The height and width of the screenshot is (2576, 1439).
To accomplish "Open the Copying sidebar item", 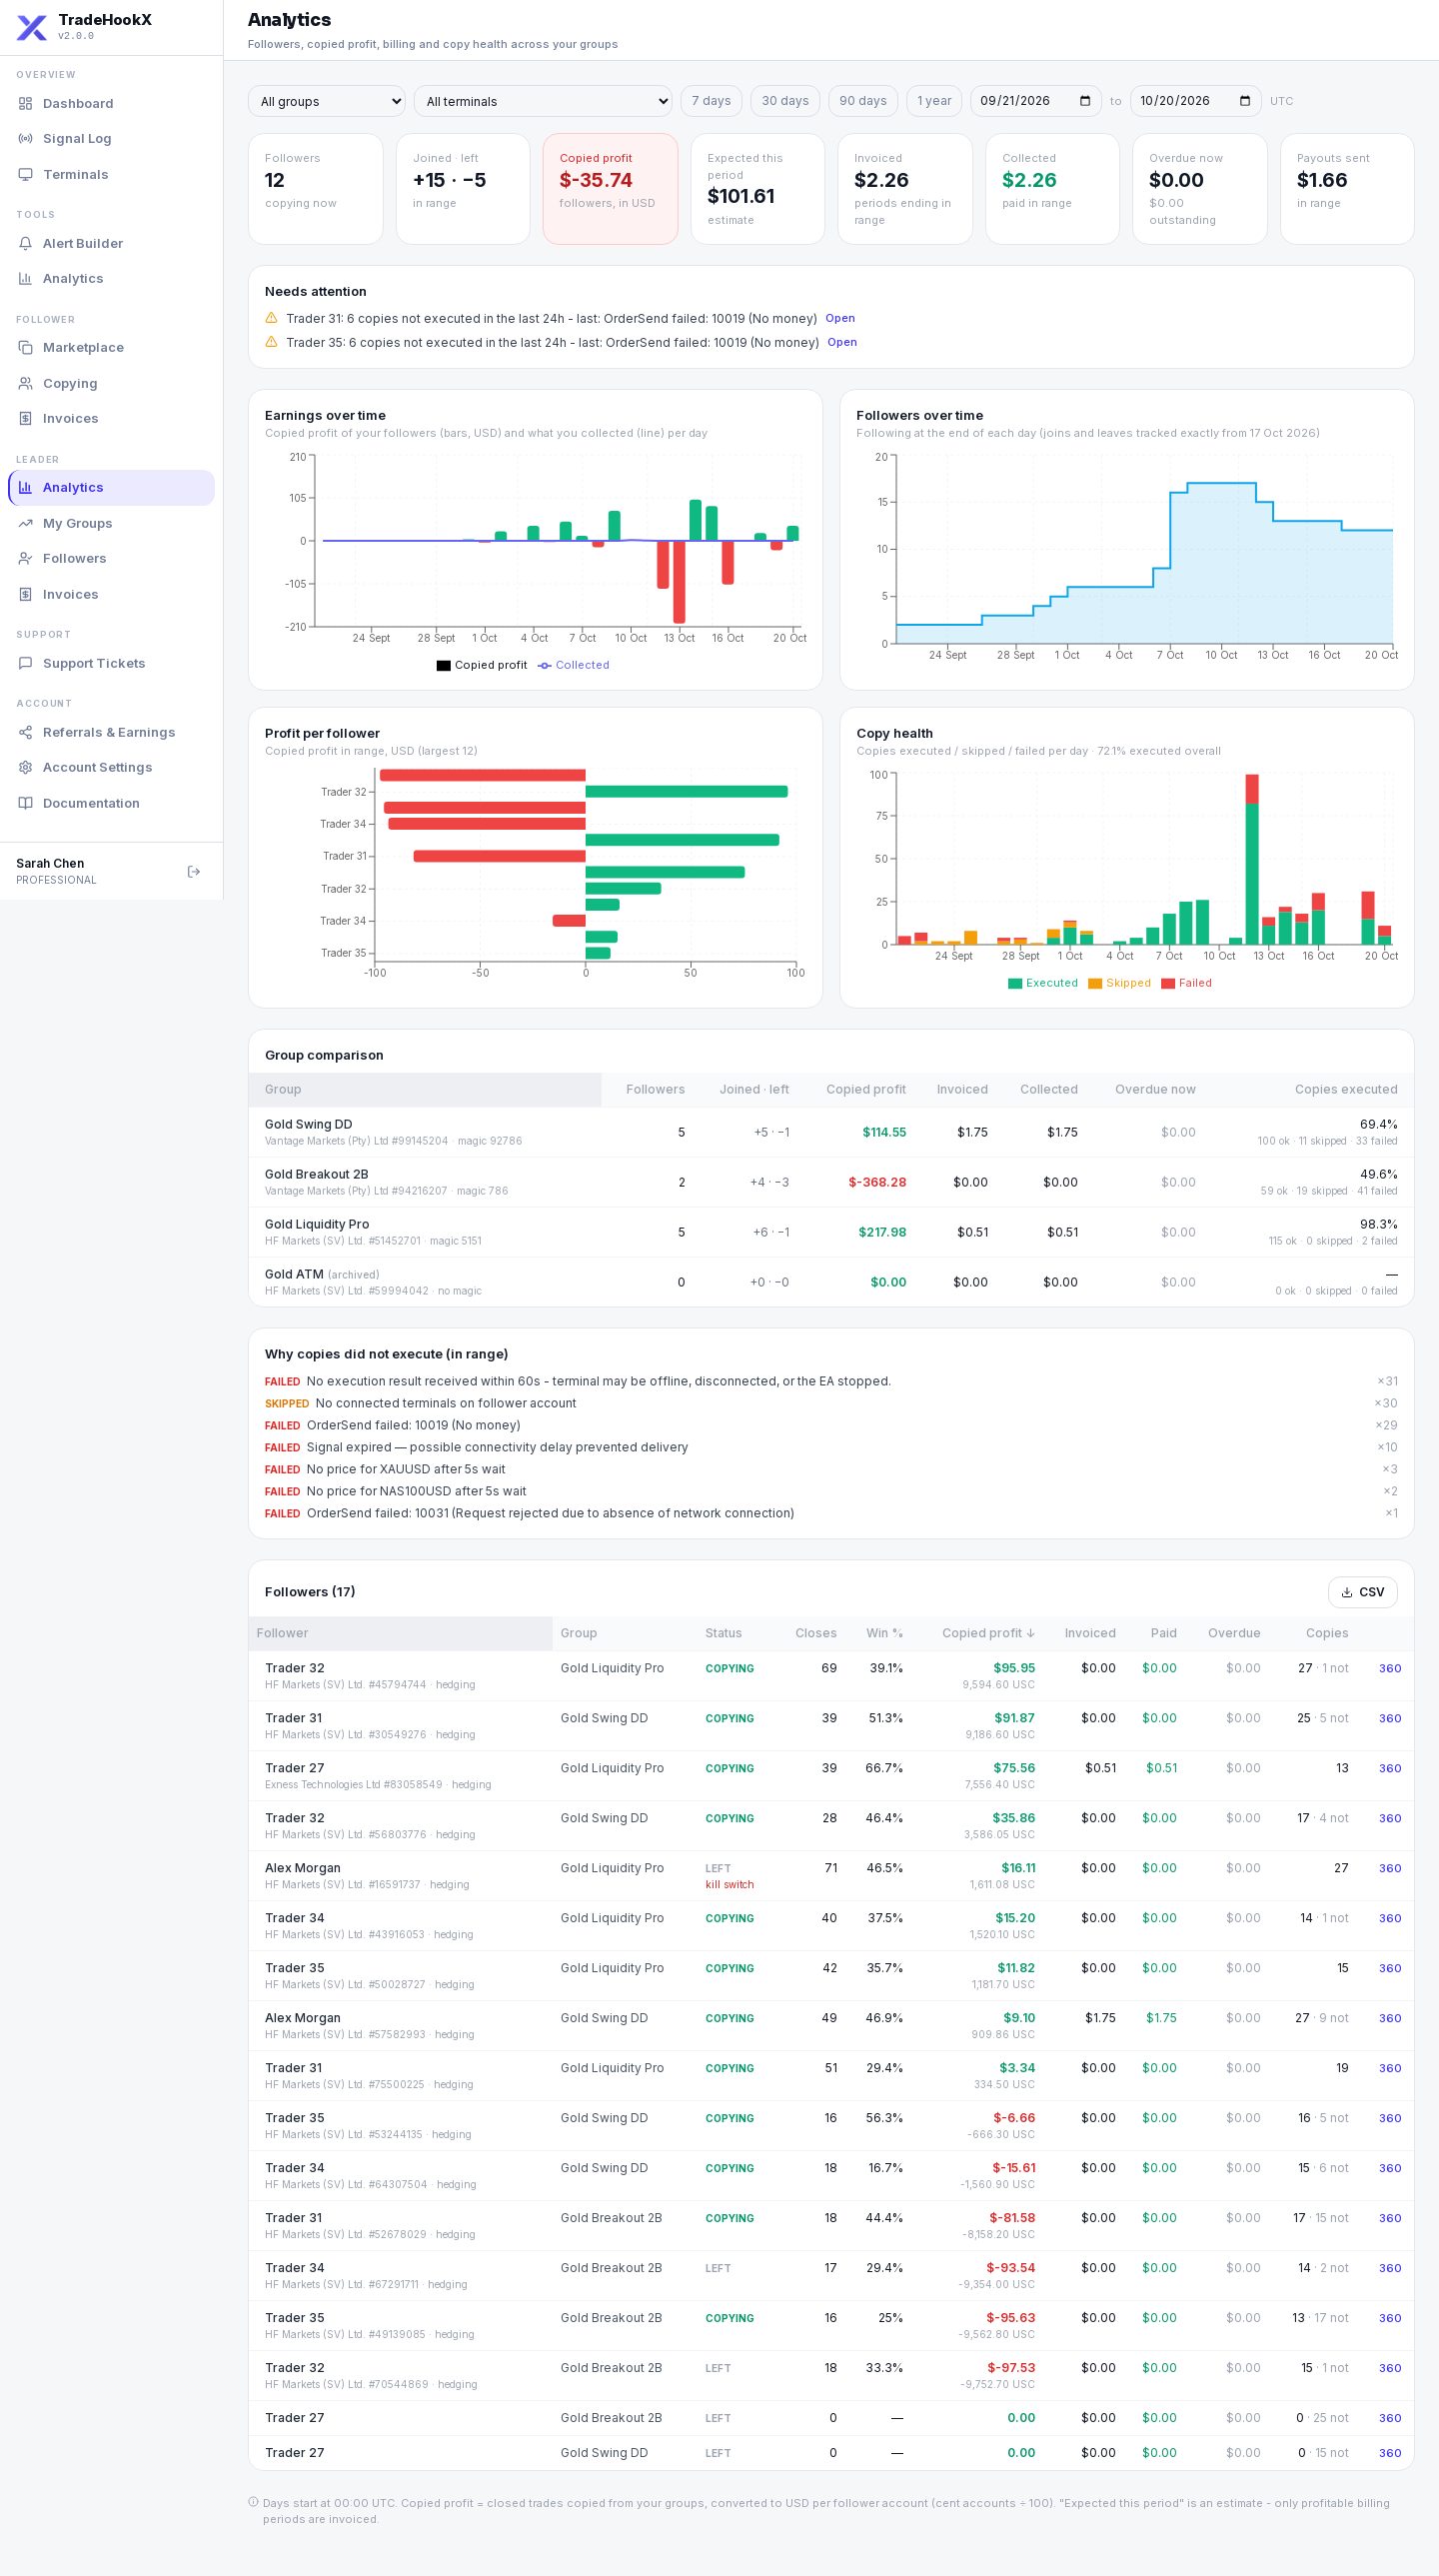I will (x=111, y=383).
